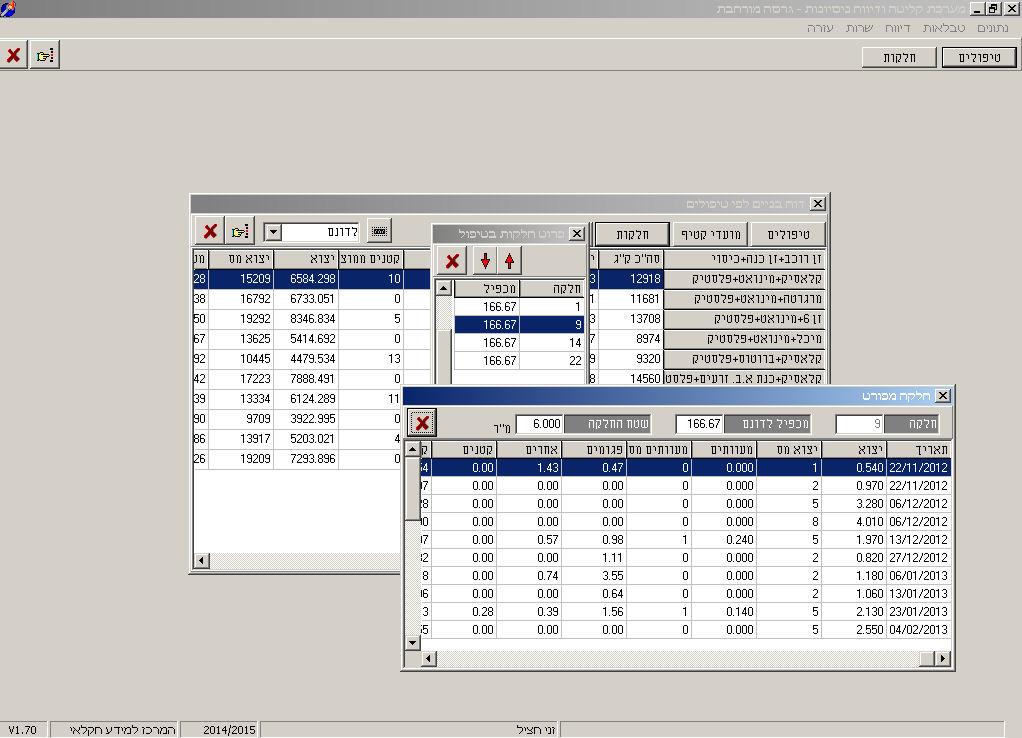The image size is (1022, 738).
Task: Click the סה"כ ק"ג column header
Action: [630, 259]
